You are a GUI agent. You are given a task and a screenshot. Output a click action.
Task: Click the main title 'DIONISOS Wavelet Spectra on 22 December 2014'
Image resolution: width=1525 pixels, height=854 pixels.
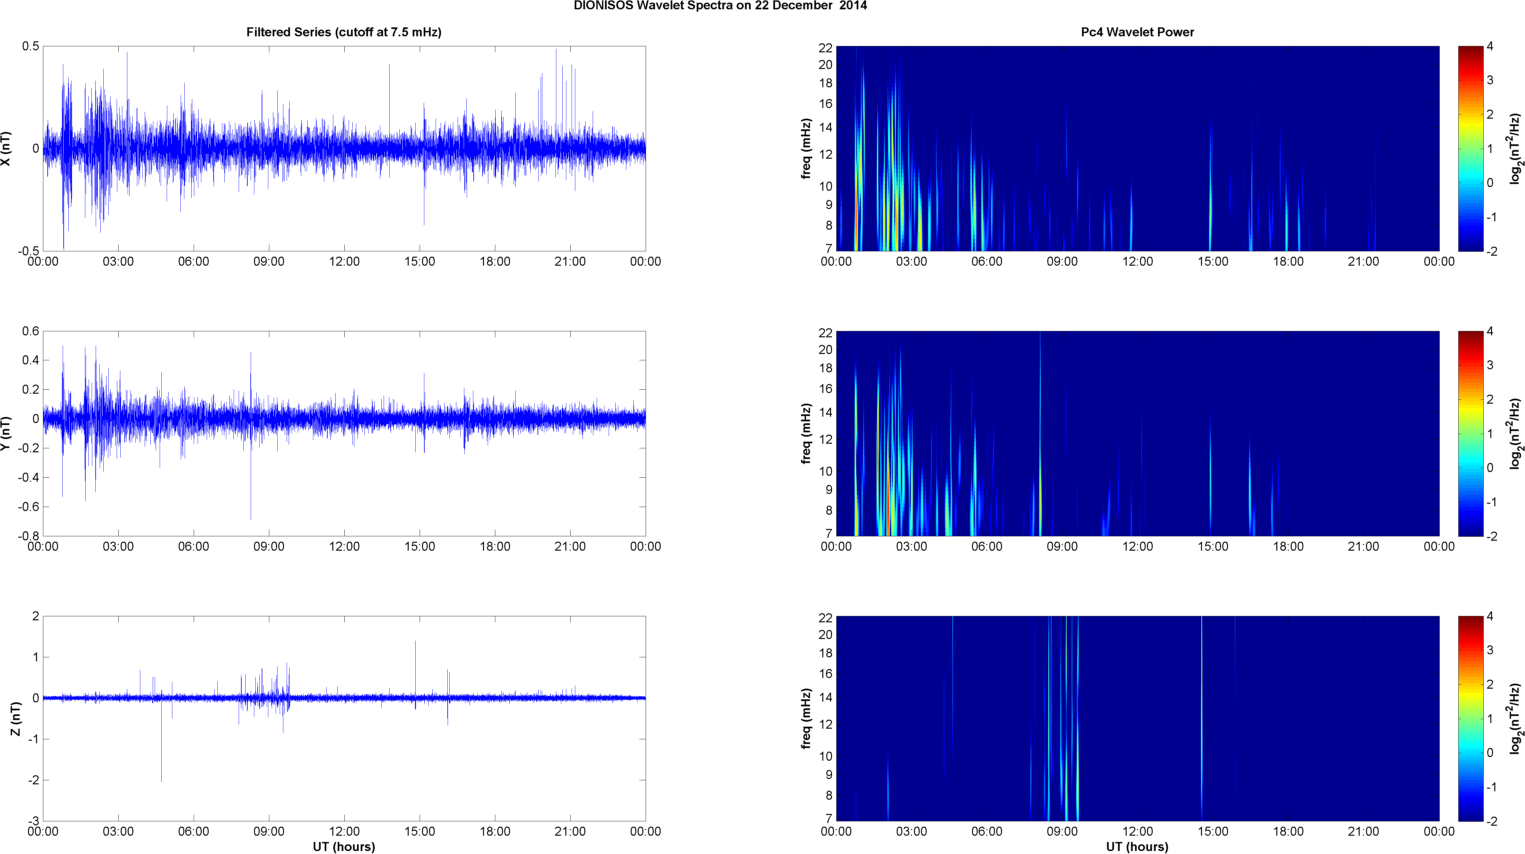point(720,6)
